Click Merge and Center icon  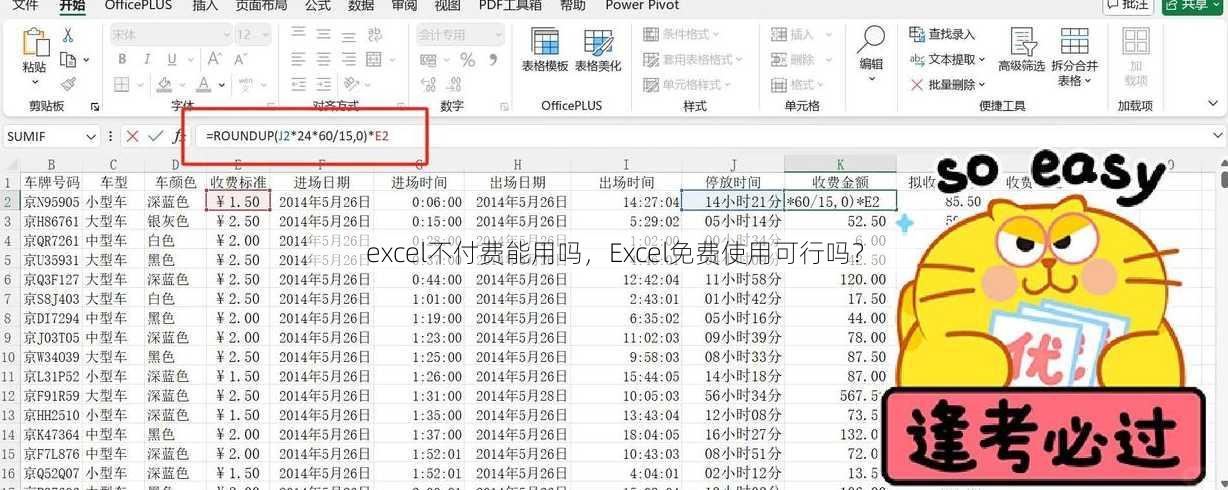click(x=376, y=60)
